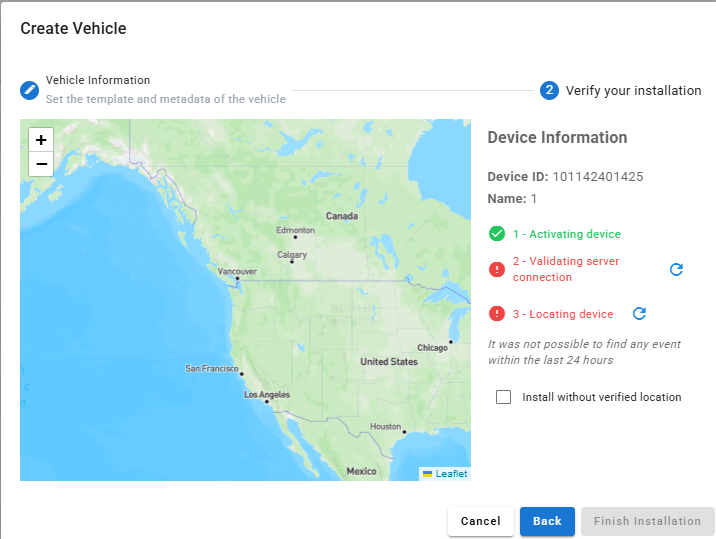Open the Leaflet attribution link
Viewport: 716px width, 539px height.
(451, 474)
